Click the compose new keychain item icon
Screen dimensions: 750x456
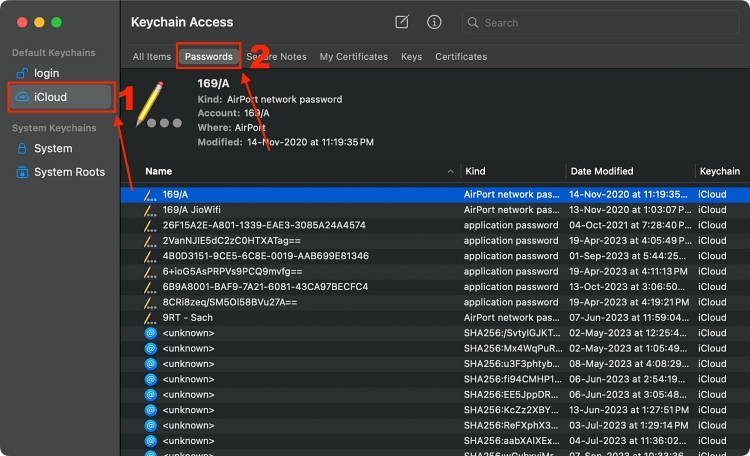[x=402, y=22]
